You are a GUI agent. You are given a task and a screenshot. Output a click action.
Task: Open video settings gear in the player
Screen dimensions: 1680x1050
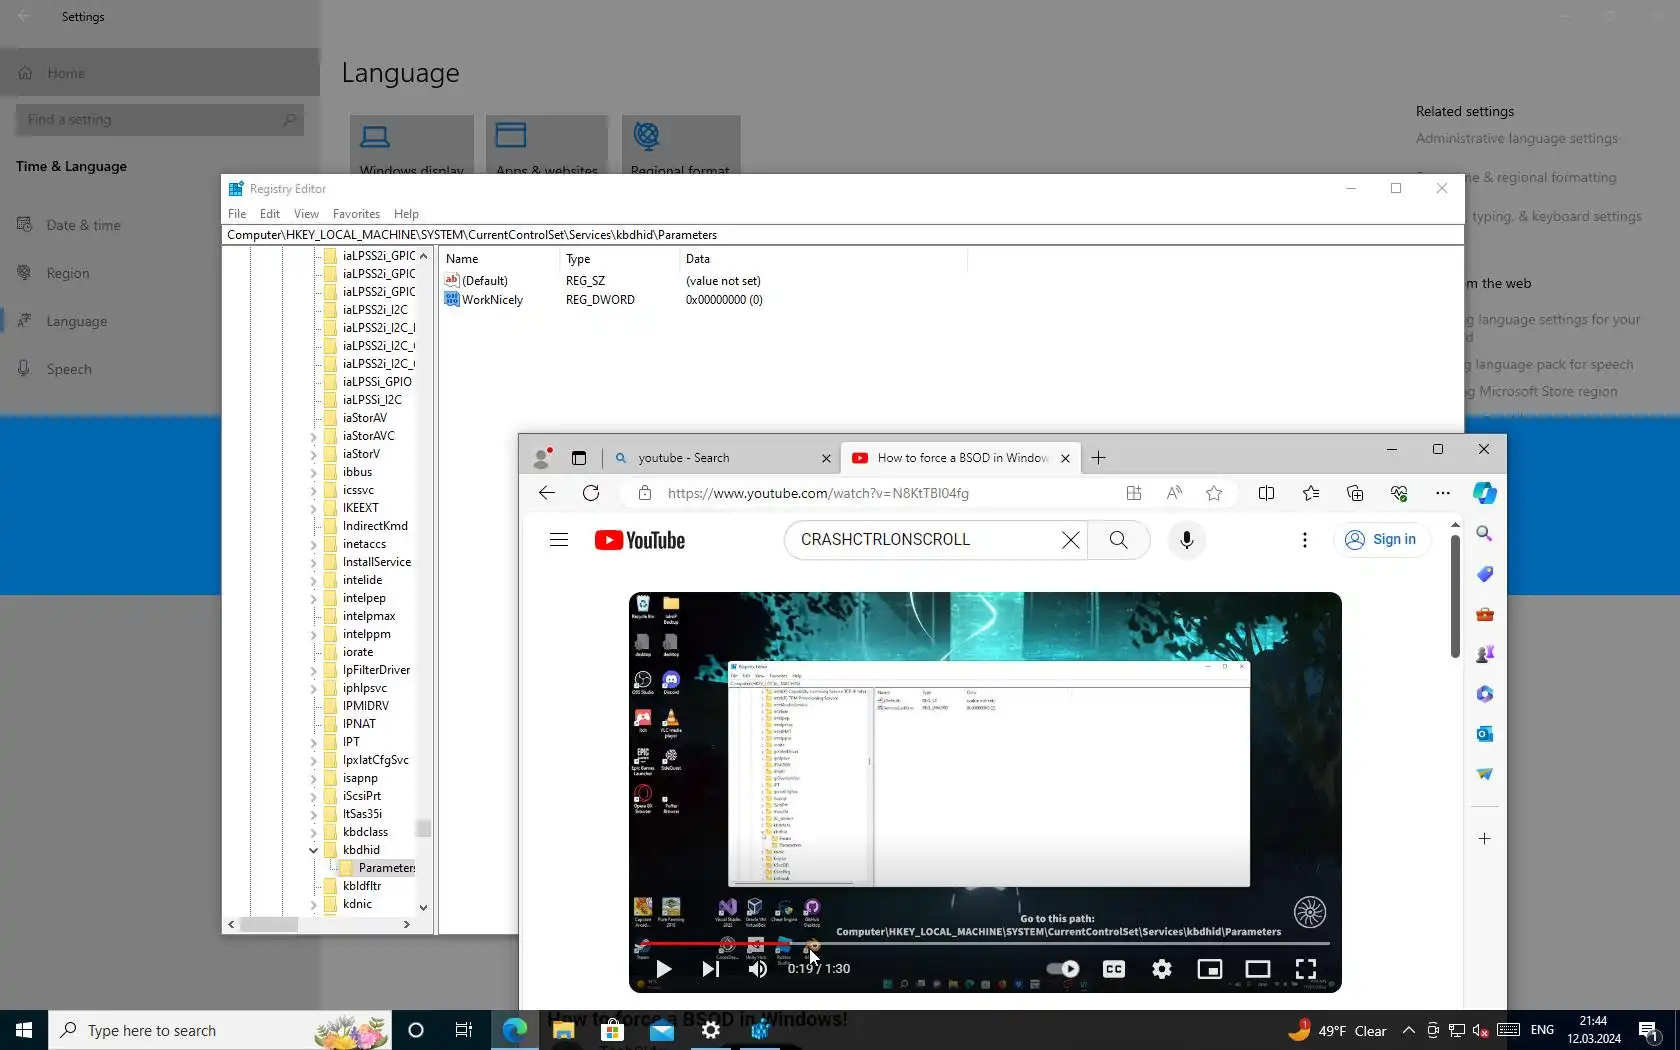point(1162,969)
